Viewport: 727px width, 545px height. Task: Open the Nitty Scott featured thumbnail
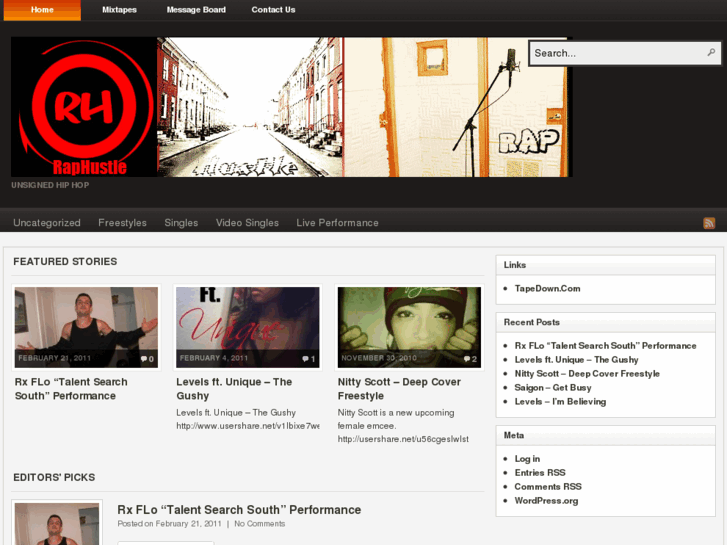pos(409,327)
